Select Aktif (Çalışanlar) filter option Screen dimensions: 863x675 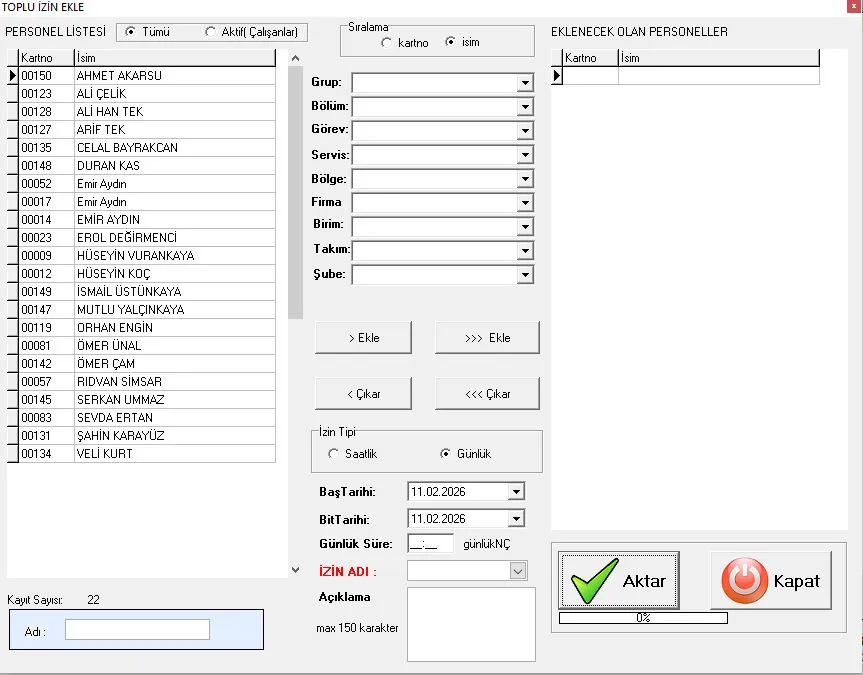click(x=210, y=32)
